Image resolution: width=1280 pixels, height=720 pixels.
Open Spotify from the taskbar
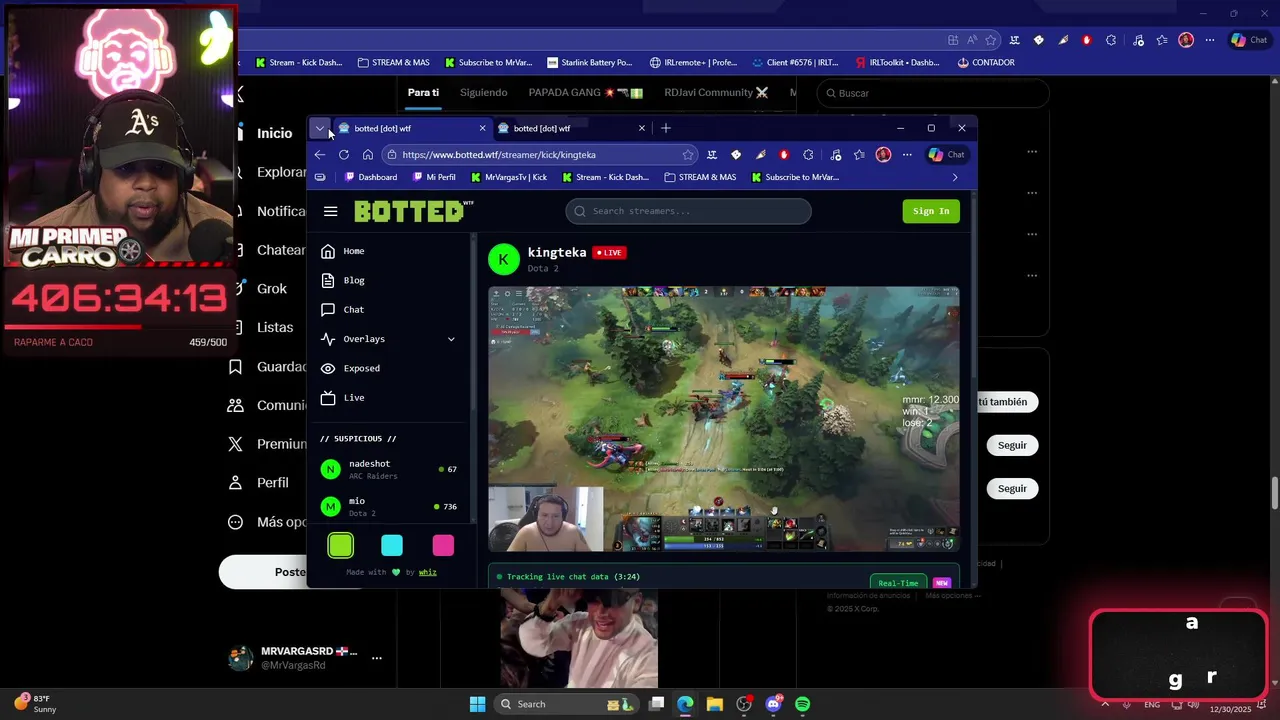(802, 704)
